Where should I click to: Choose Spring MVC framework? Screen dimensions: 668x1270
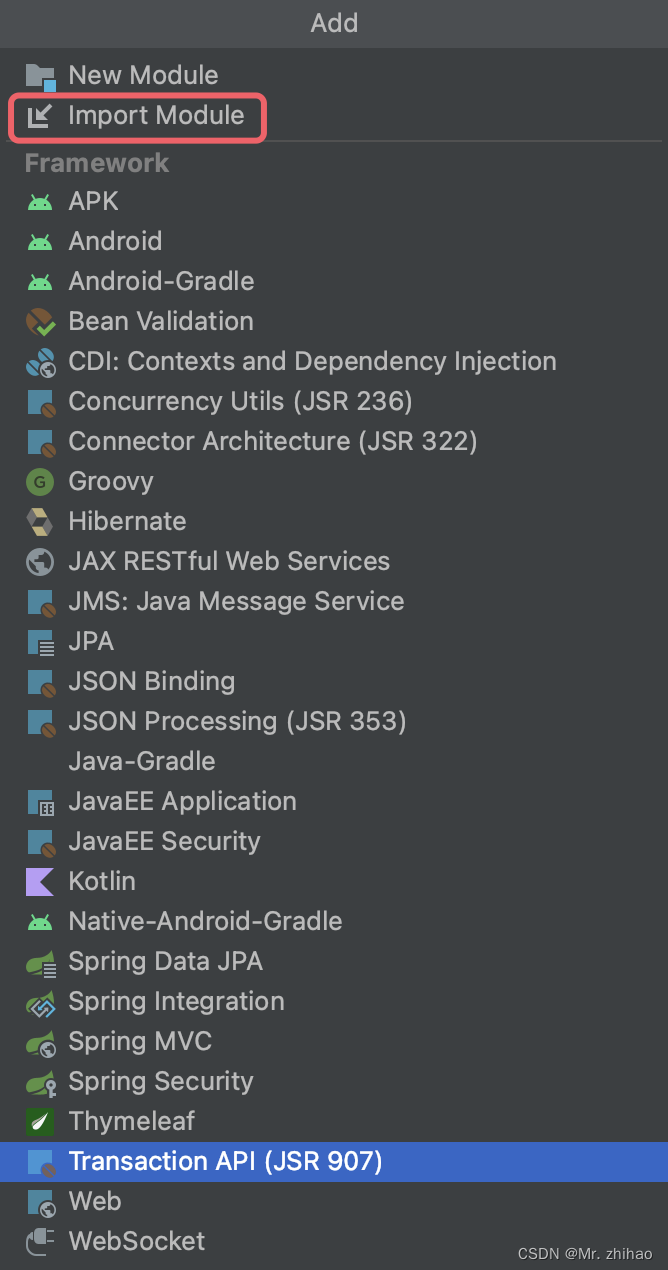point(139,1041)
